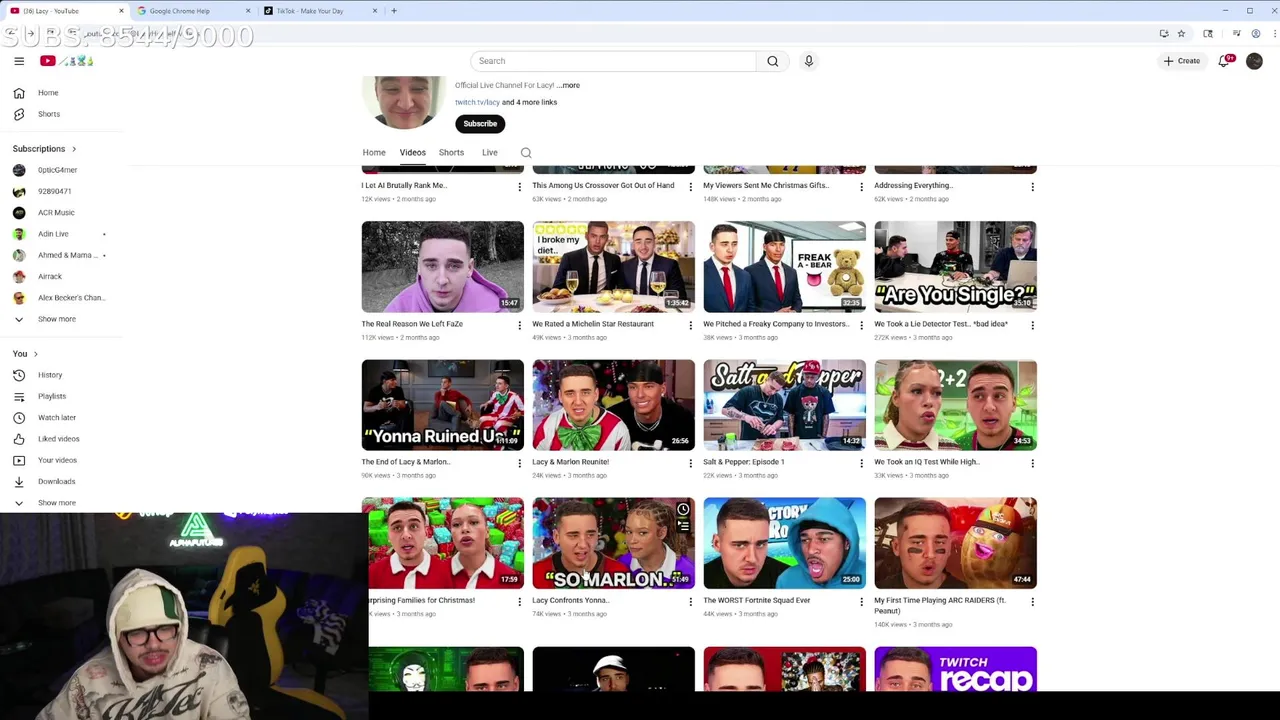Bookmark this page with star icon

(x=1181, y=34)
